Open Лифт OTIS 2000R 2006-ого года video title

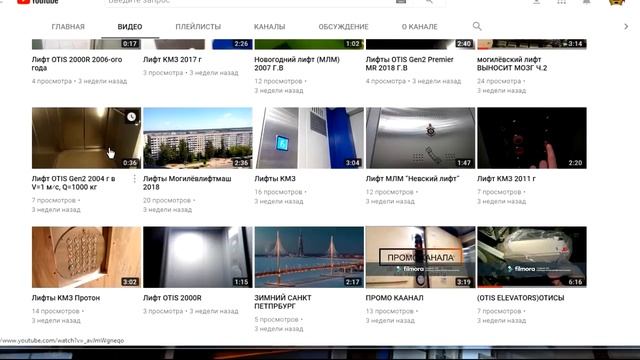(x=77, y=64)
